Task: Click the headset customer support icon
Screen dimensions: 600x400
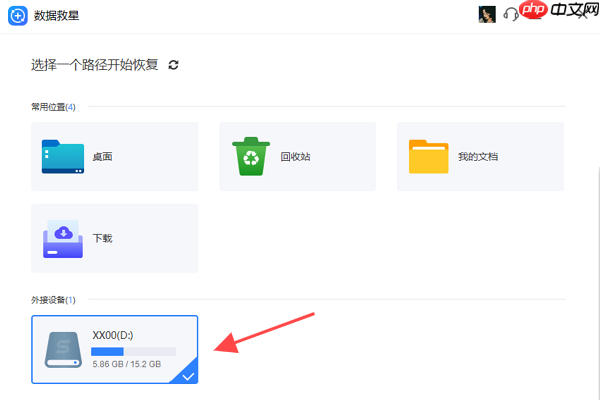Action: [x=510, y=15]
